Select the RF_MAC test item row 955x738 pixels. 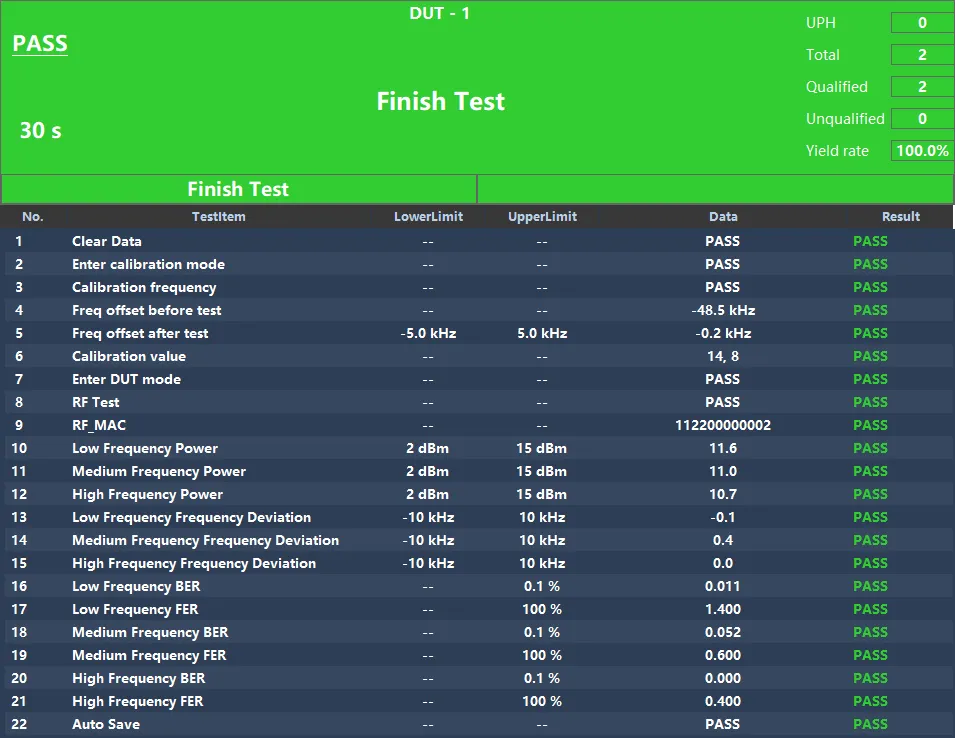(x=99, y=425)
